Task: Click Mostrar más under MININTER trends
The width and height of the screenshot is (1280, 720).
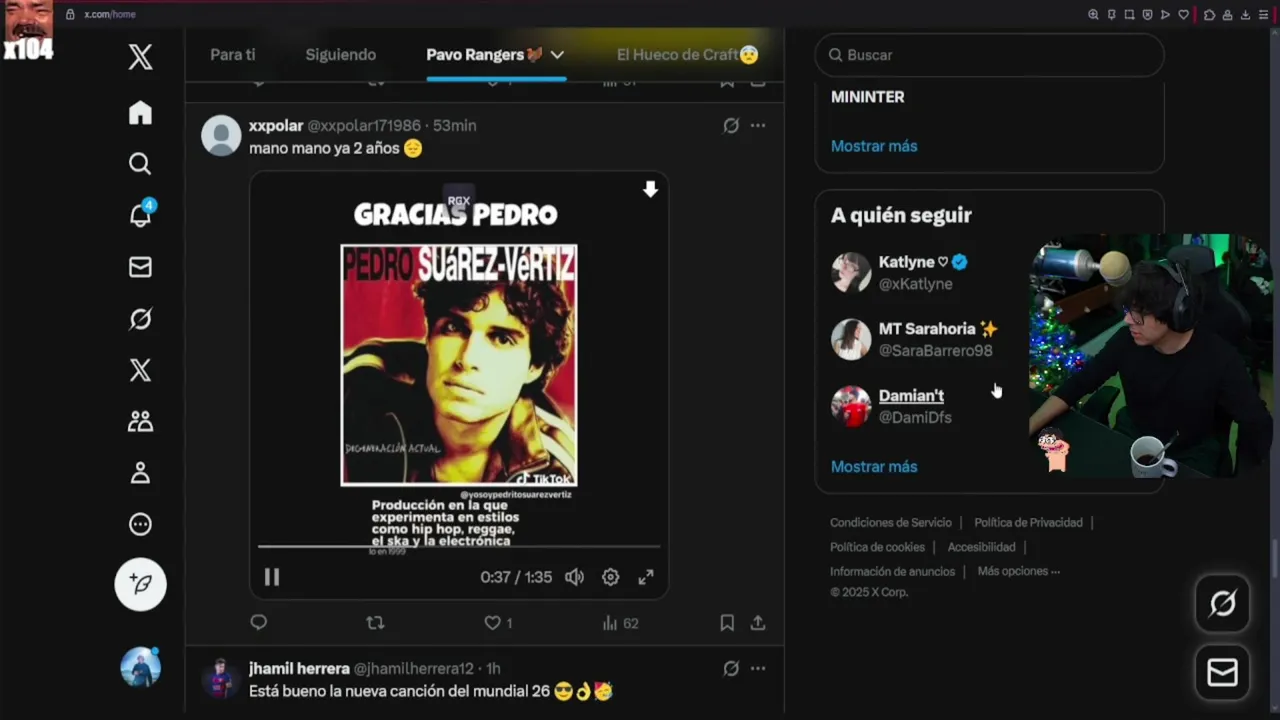Action: [x=874, y=146]
